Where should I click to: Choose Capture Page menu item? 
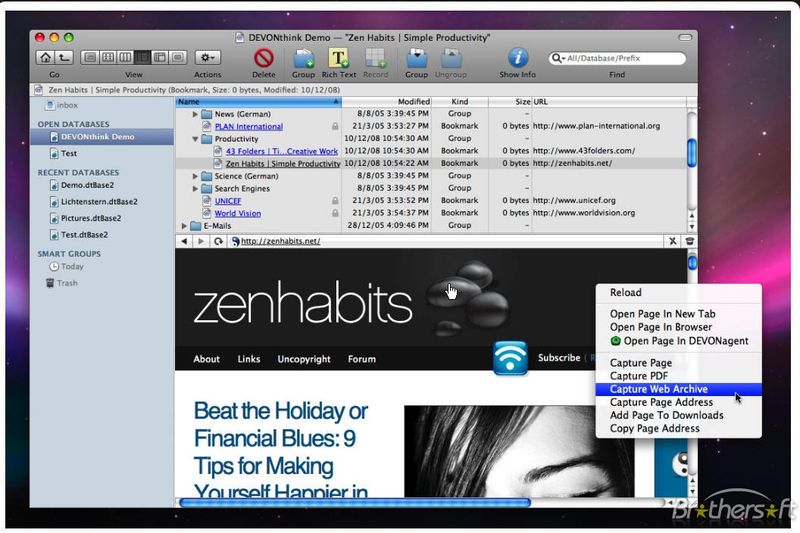679,363
